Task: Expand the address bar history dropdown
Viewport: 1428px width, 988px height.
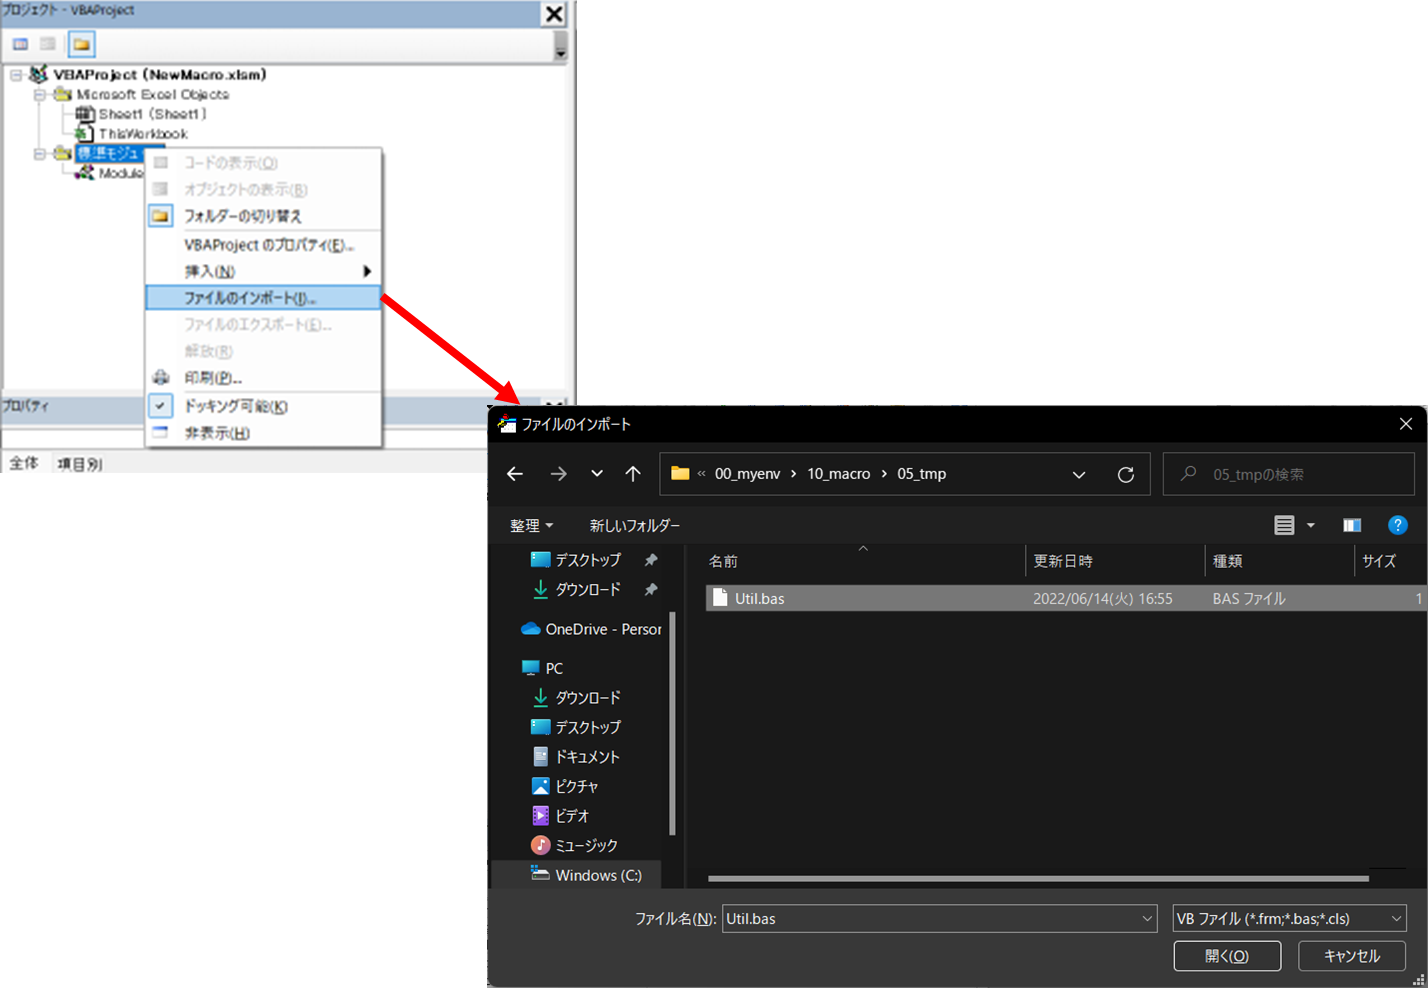Action: click(1079, 475)
